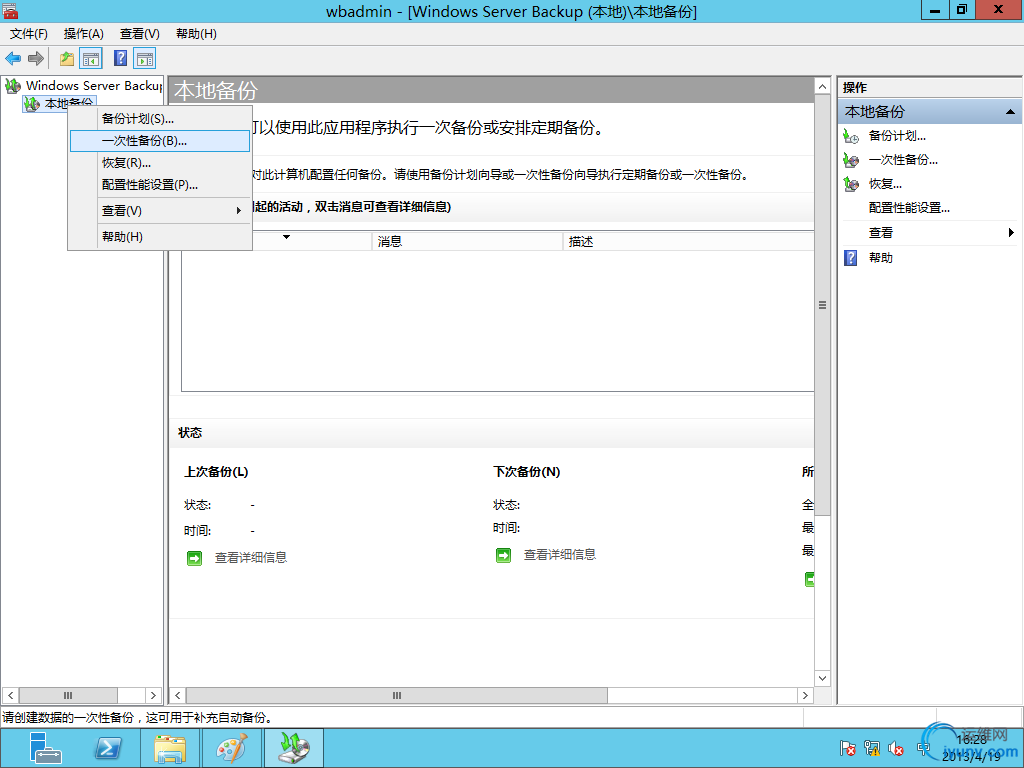
Task: Click the network tray icon
Action: tap(872, 748)
